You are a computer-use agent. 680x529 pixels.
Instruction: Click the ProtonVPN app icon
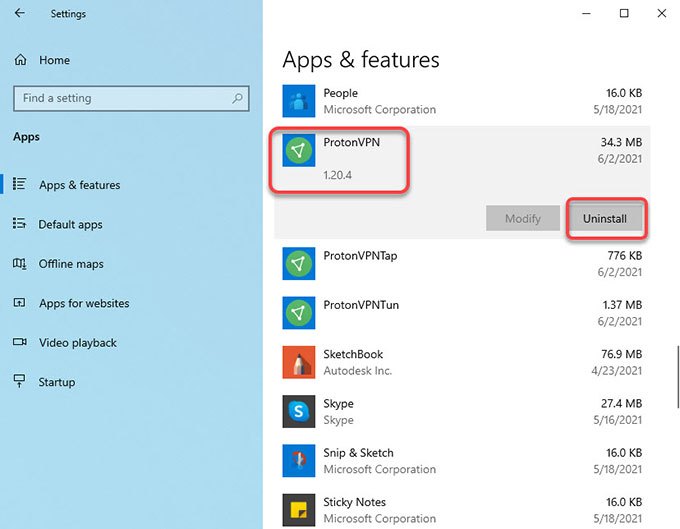298,150
